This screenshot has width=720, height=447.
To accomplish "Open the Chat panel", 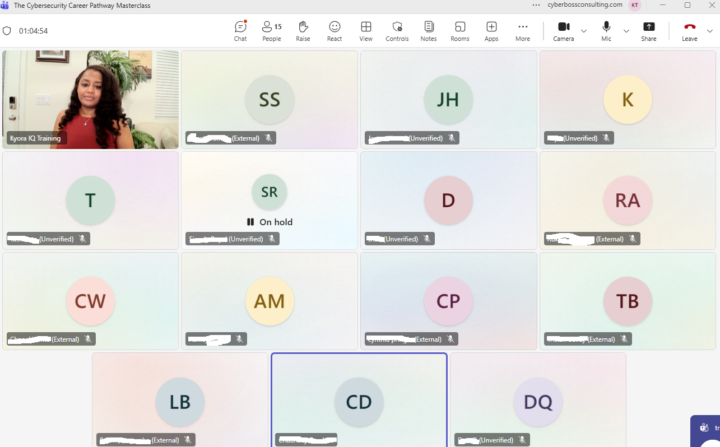I will [x=240, y=31].
